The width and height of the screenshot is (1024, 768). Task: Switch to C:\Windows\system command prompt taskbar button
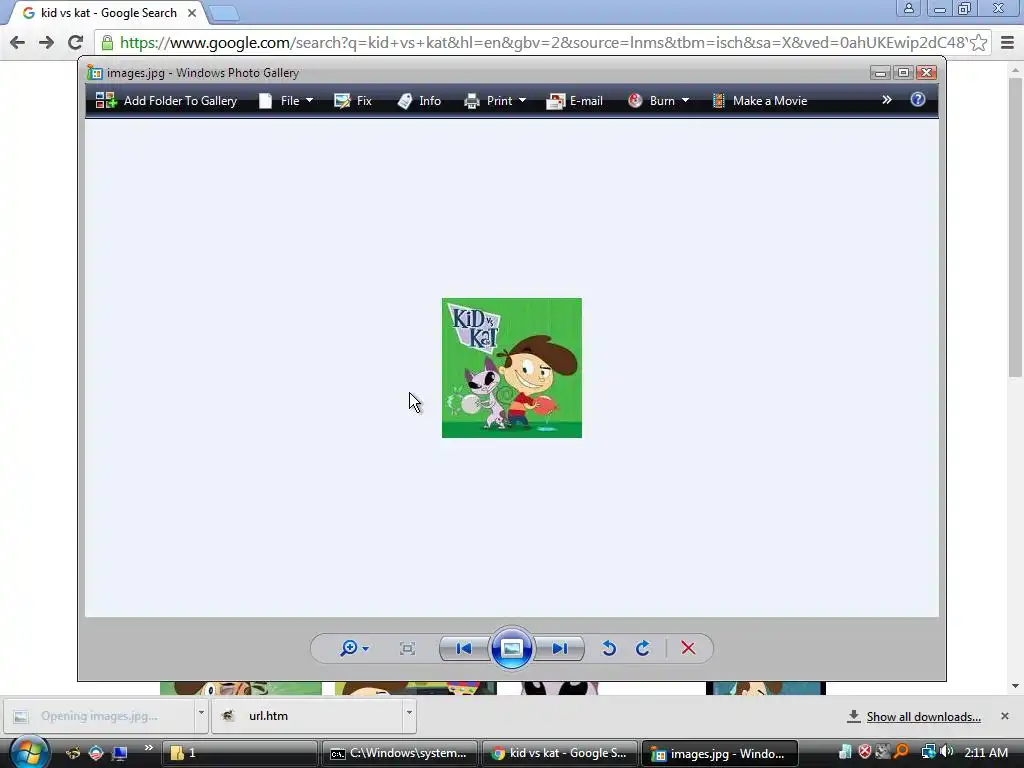point(400,753)
